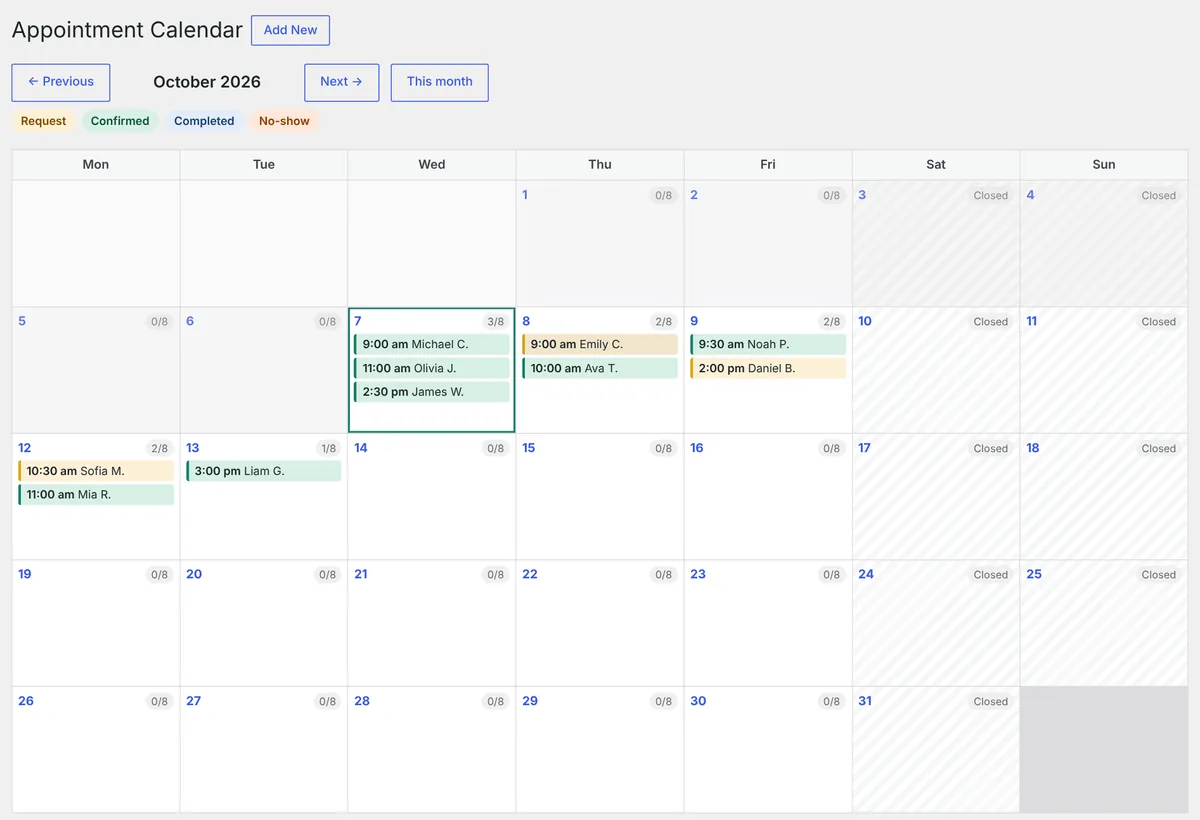This screenshot has height=820, width=1200.
Task: Click the Wed column header
Action: 432,164
